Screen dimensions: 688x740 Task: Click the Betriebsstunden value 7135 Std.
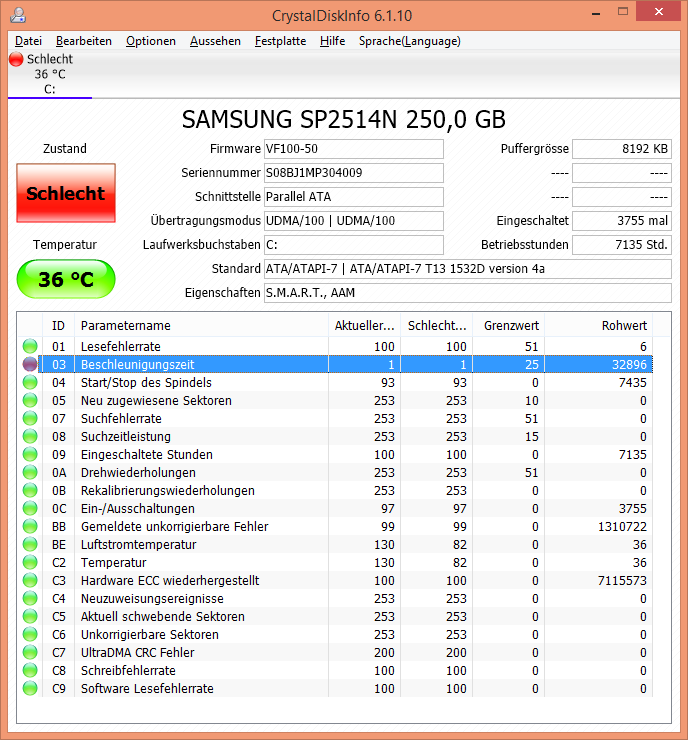click(x=622, y=245)
